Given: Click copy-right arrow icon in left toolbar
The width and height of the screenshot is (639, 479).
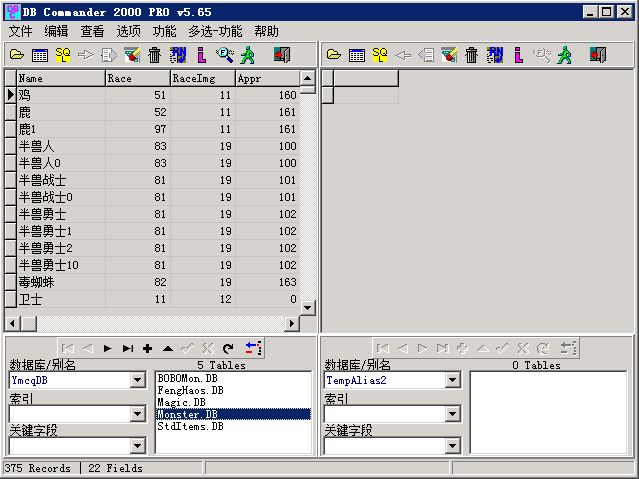Looking at the screenshot, I should point(86,55).
